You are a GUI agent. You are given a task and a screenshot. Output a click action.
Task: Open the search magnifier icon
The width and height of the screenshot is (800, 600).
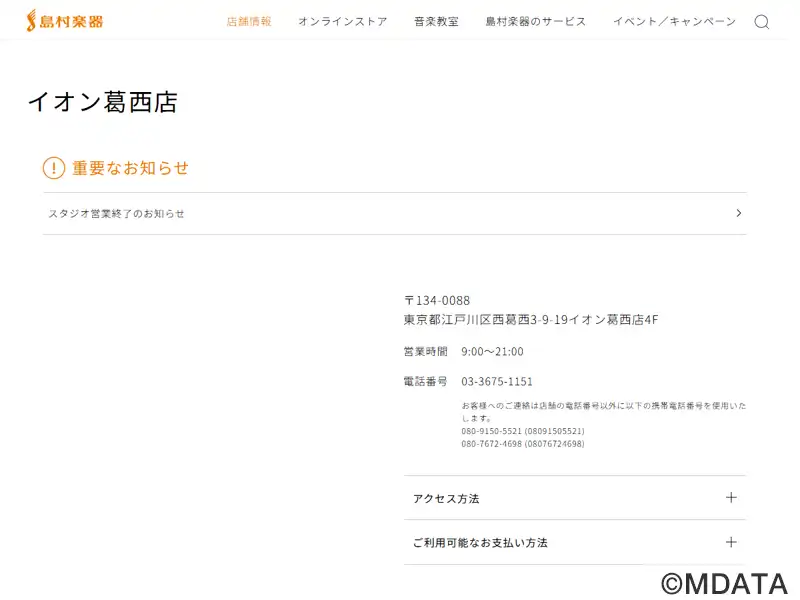(762, 22)
